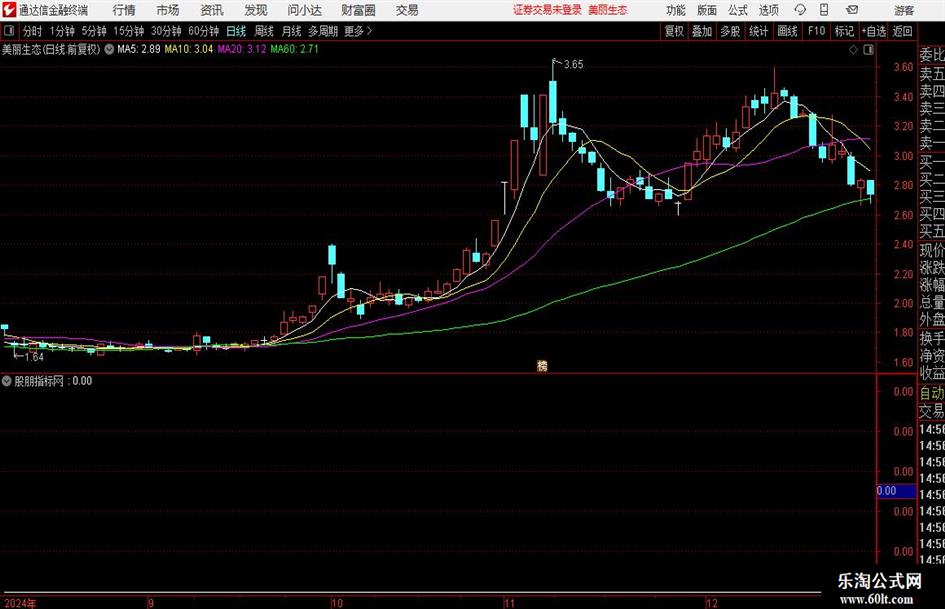Click the MA5: 2.89 label
This screenshot has width=945, height=609.
coord(139,49)
